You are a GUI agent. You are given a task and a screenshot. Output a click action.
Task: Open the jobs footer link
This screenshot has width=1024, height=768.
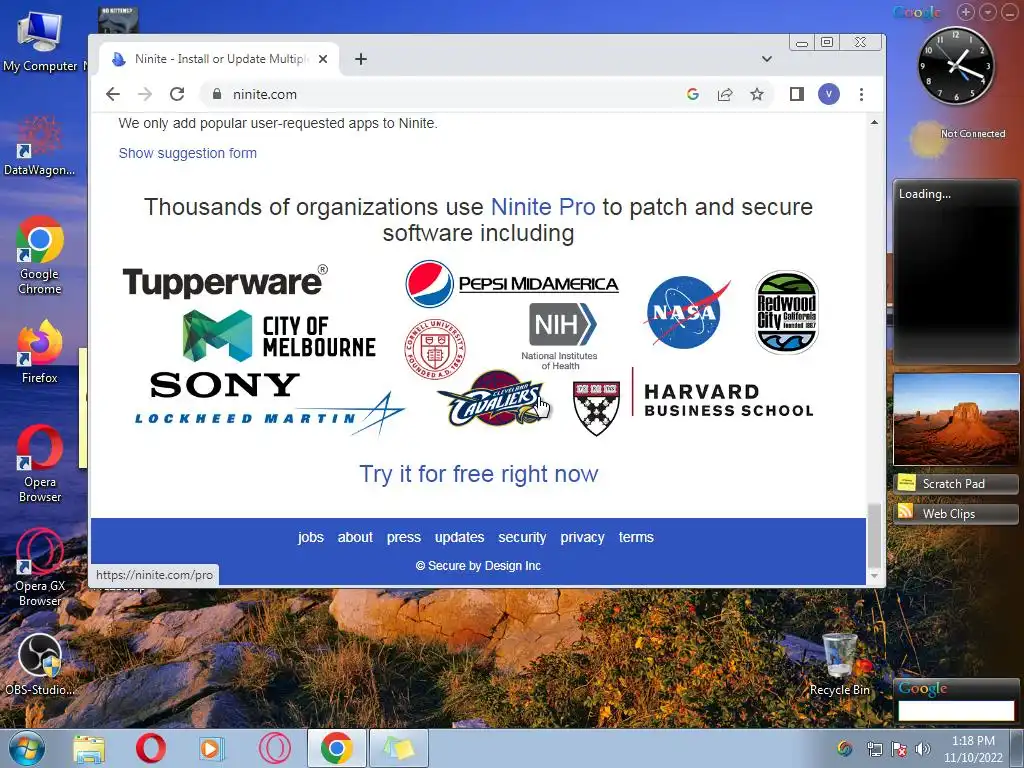point(311,537)
